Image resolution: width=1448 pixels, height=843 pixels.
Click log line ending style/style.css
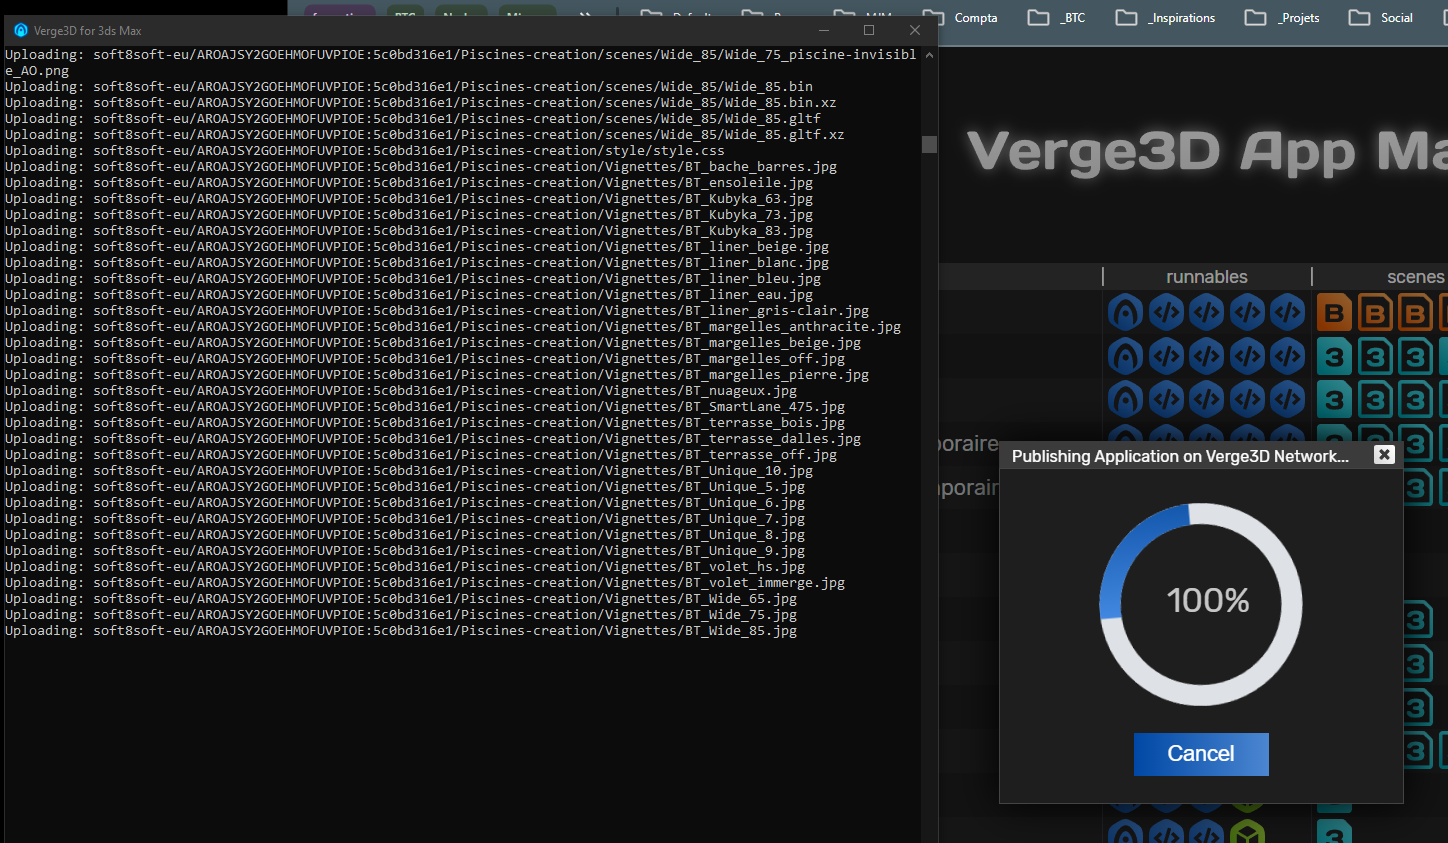[x=365, y=150]
